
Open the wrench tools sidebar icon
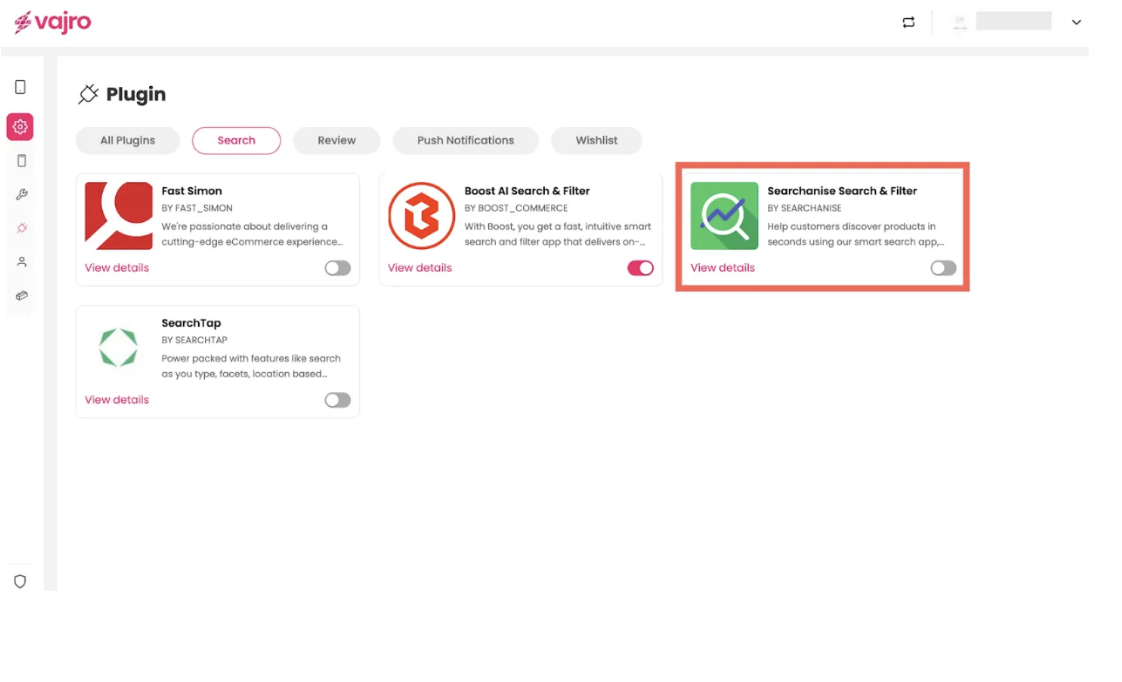coord(21,195)
